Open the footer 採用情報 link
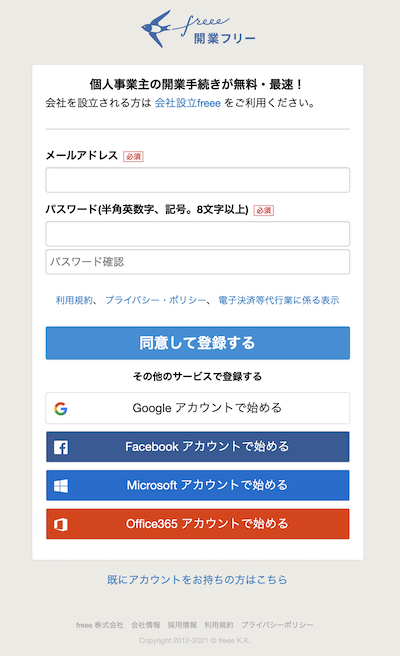The width and height of the screenshot is (400, 656). tap(182, 625)
